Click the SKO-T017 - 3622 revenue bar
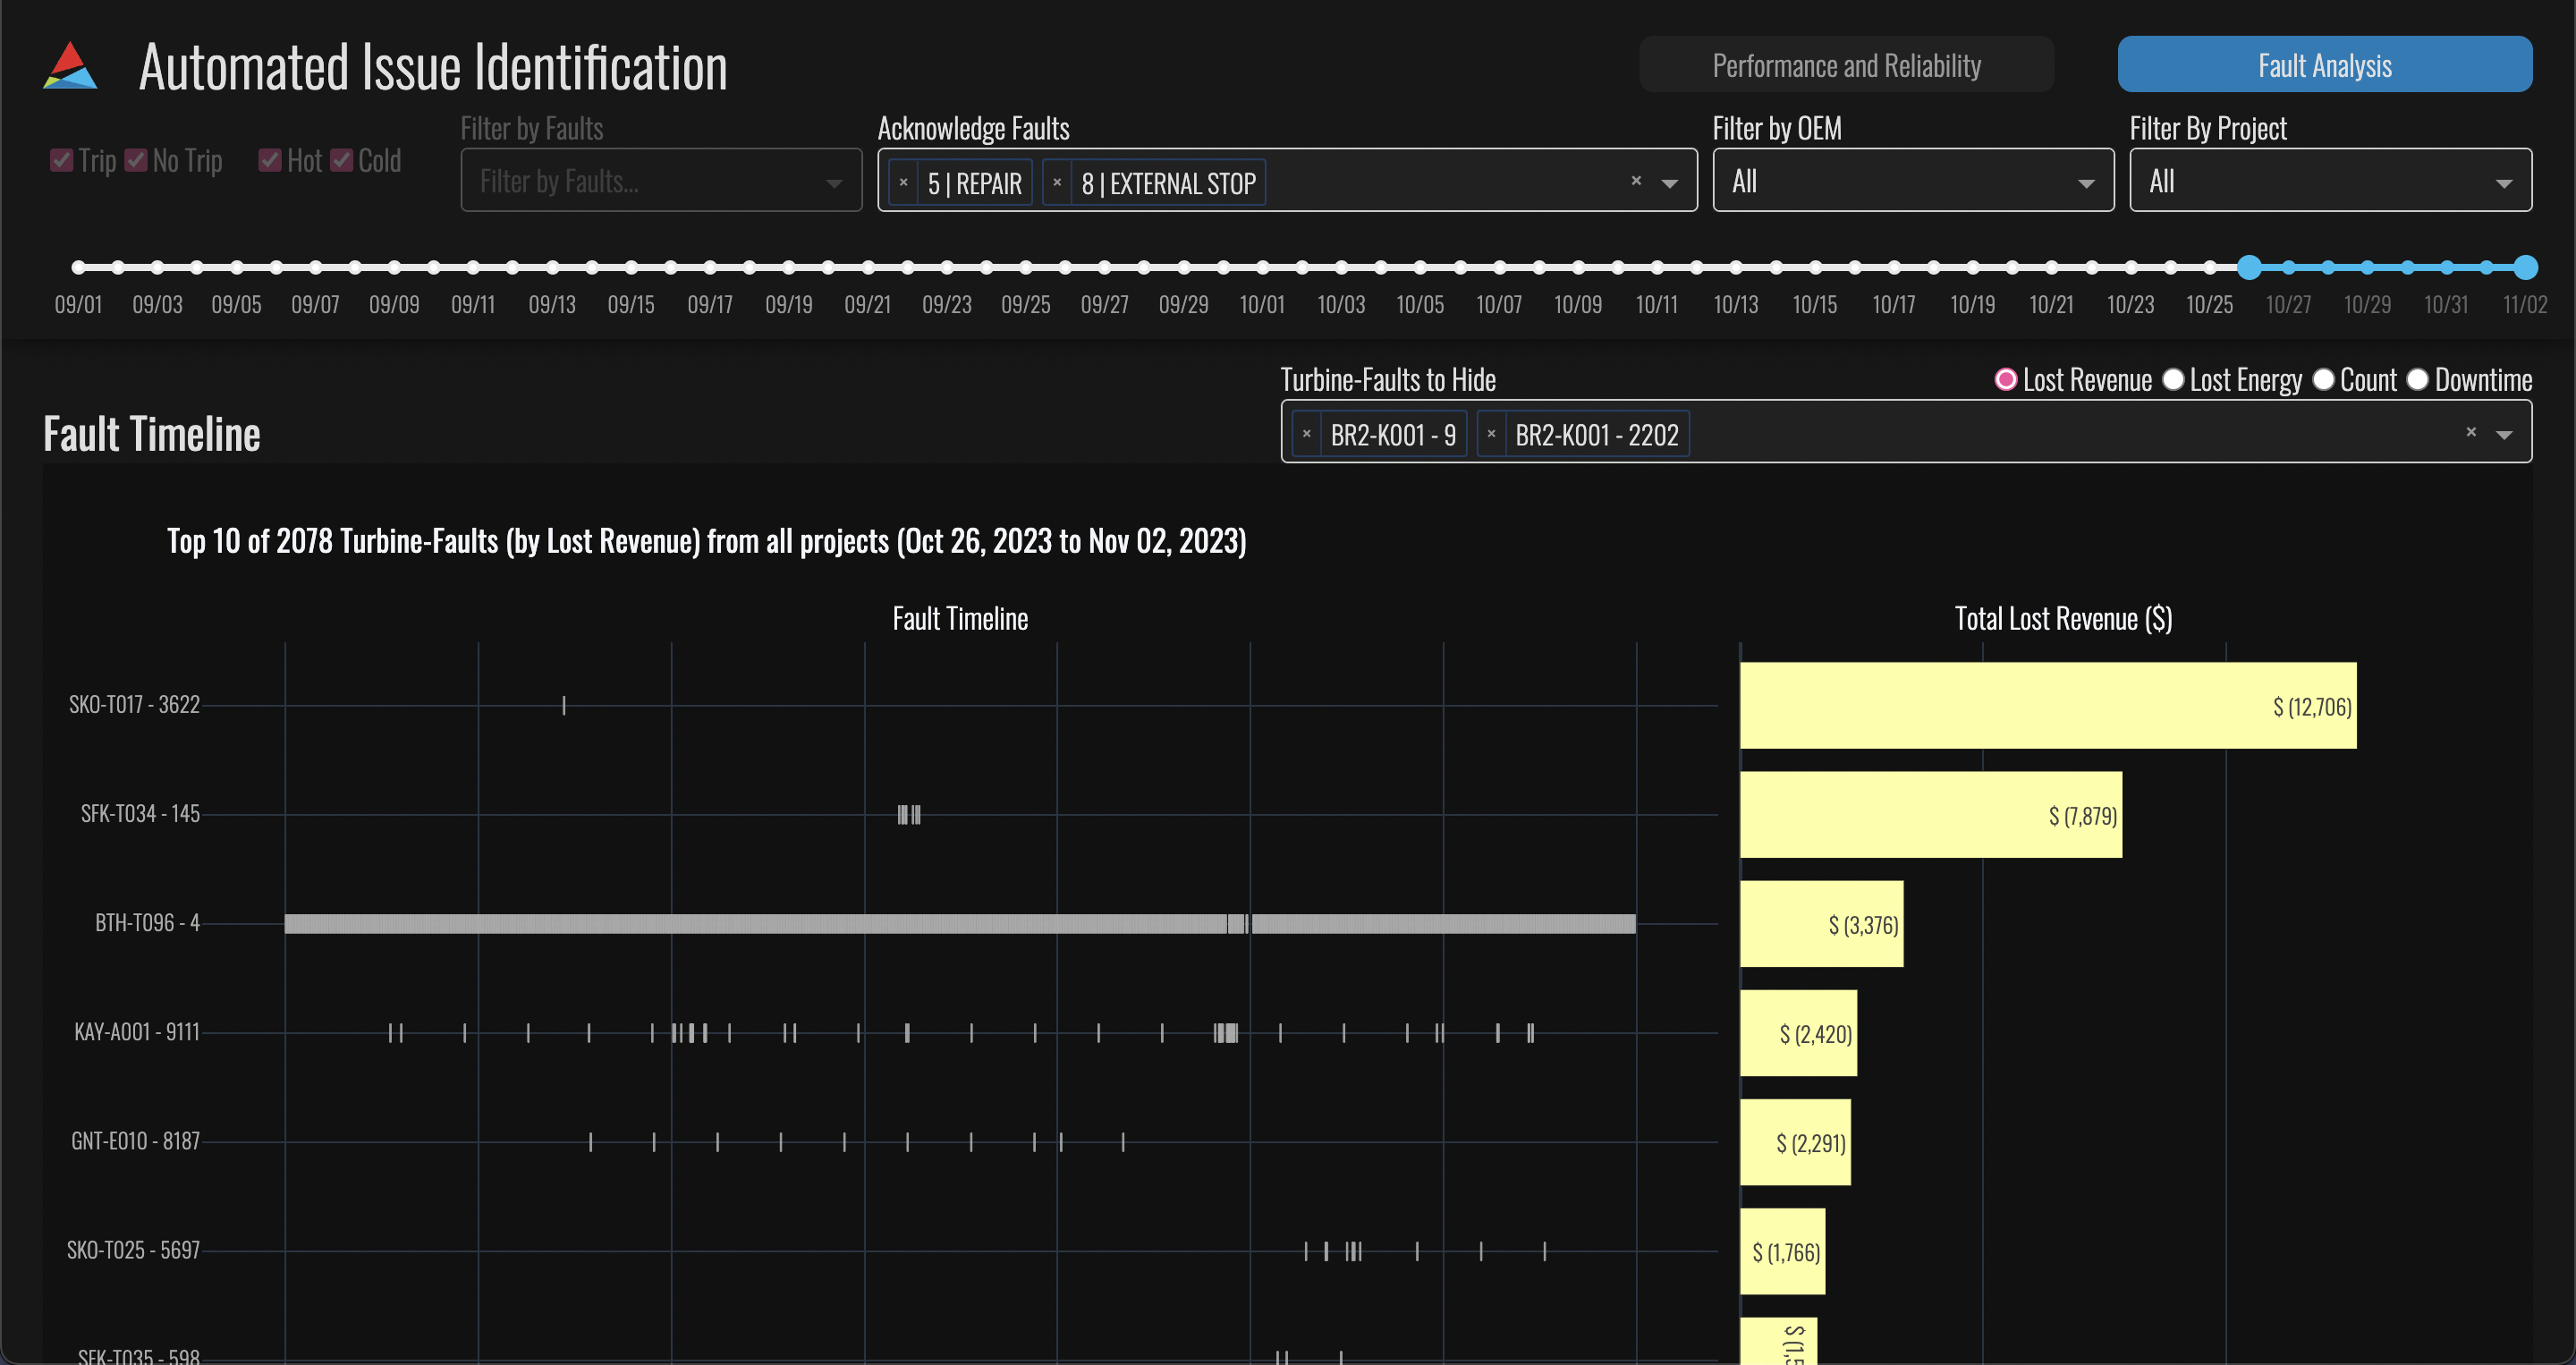This screenshot has height=1365, width=2576. coord(2048,705)
